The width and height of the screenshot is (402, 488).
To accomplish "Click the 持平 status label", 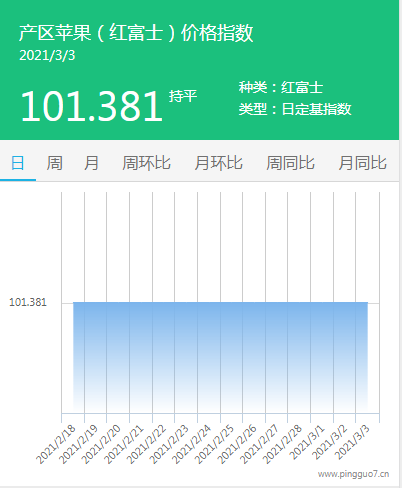I will point(183,96).
